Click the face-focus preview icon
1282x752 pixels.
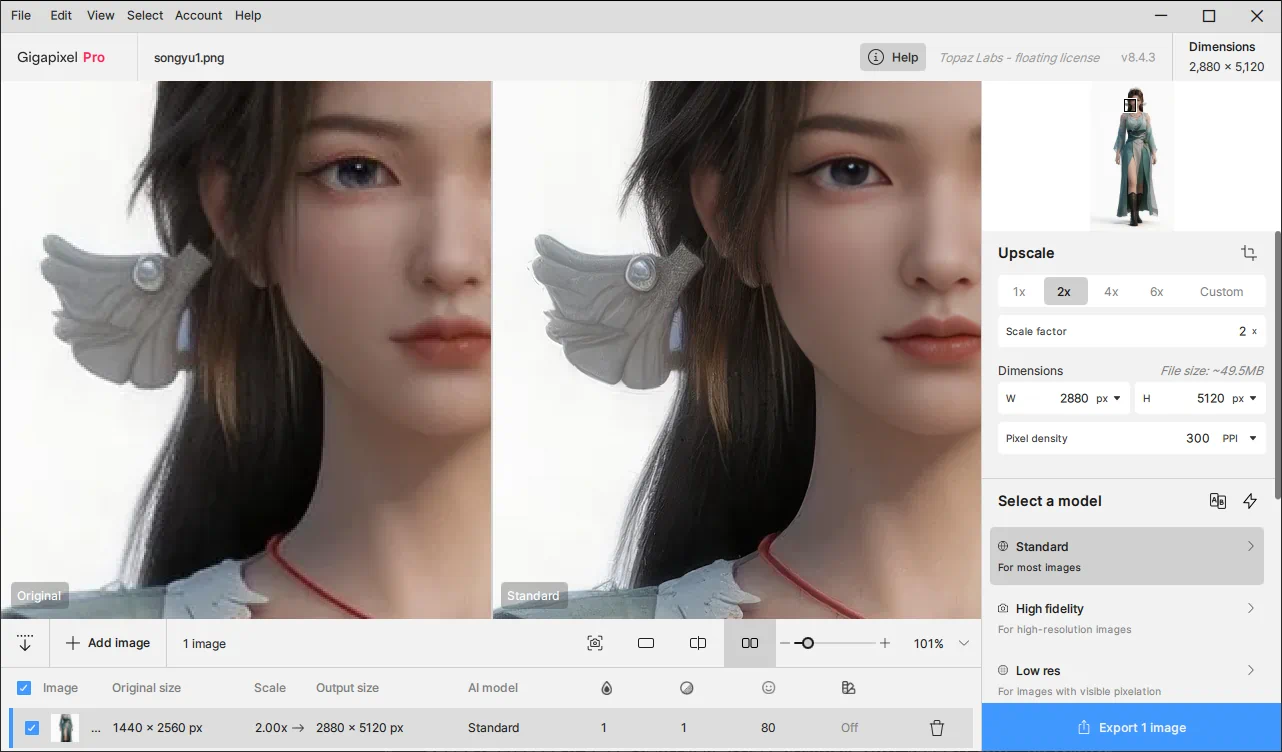595,643
